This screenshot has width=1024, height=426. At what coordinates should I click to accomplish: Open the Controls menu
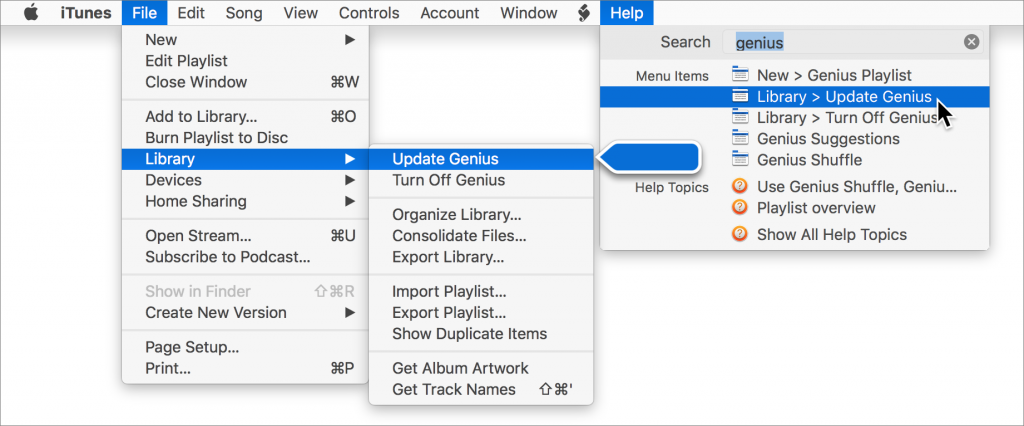[369, 13]
